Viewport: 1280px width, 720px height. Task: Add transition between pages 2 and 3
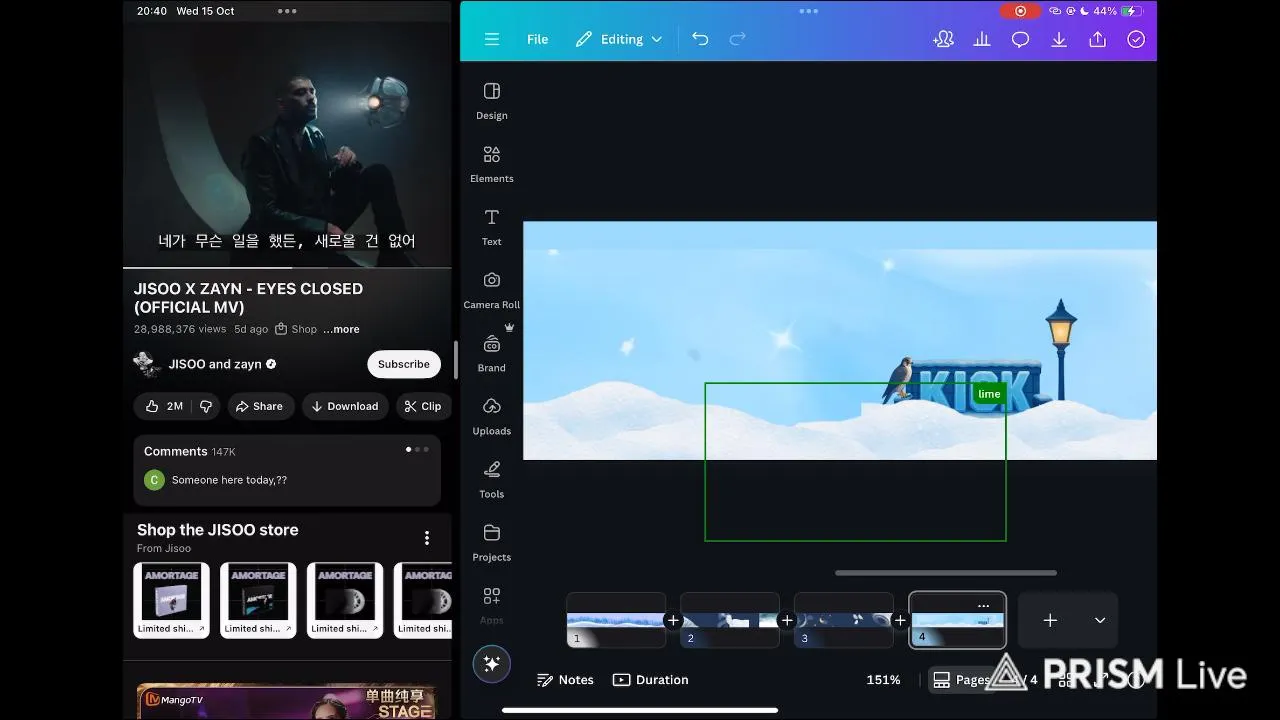click(787, 620)
